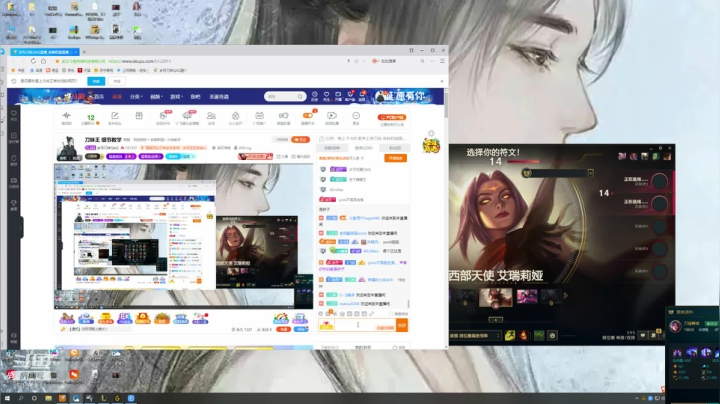The image size is (720, 404).
Task: Expand the up-arrow tab under skin carousel
Action: [x=495, y=320]
